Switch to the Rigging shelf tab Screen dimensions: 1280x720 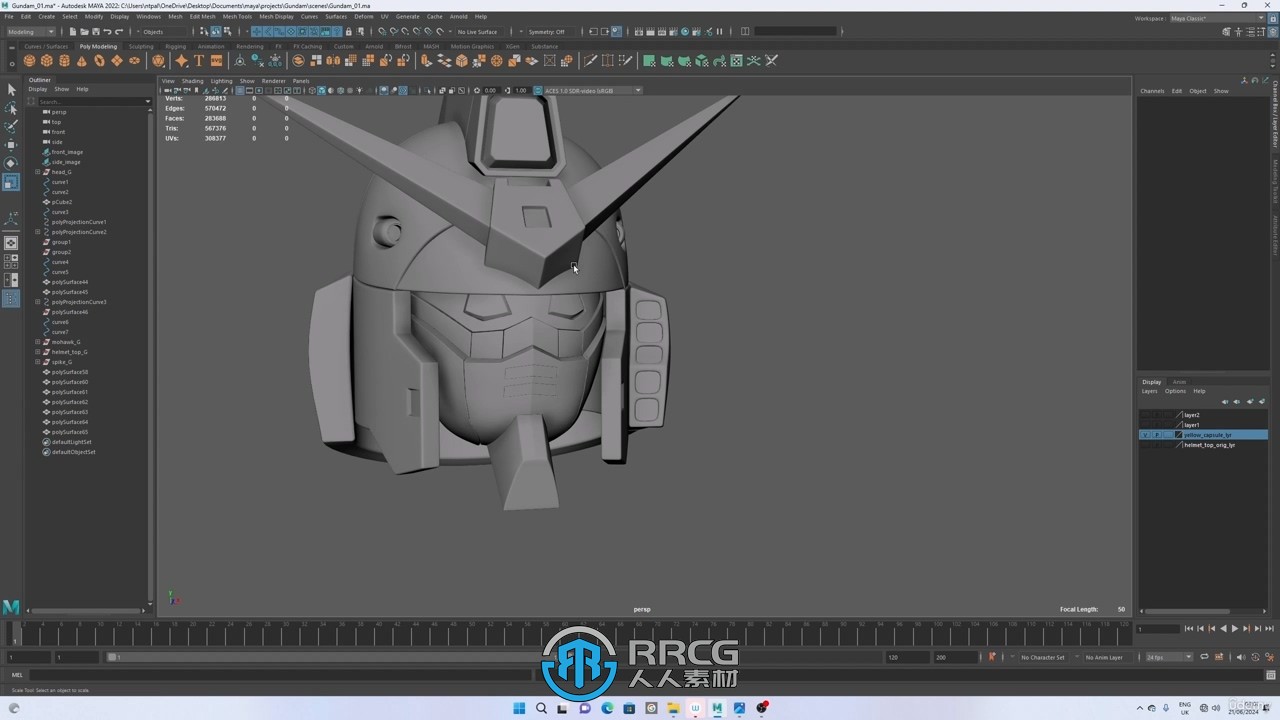point(176,46)
